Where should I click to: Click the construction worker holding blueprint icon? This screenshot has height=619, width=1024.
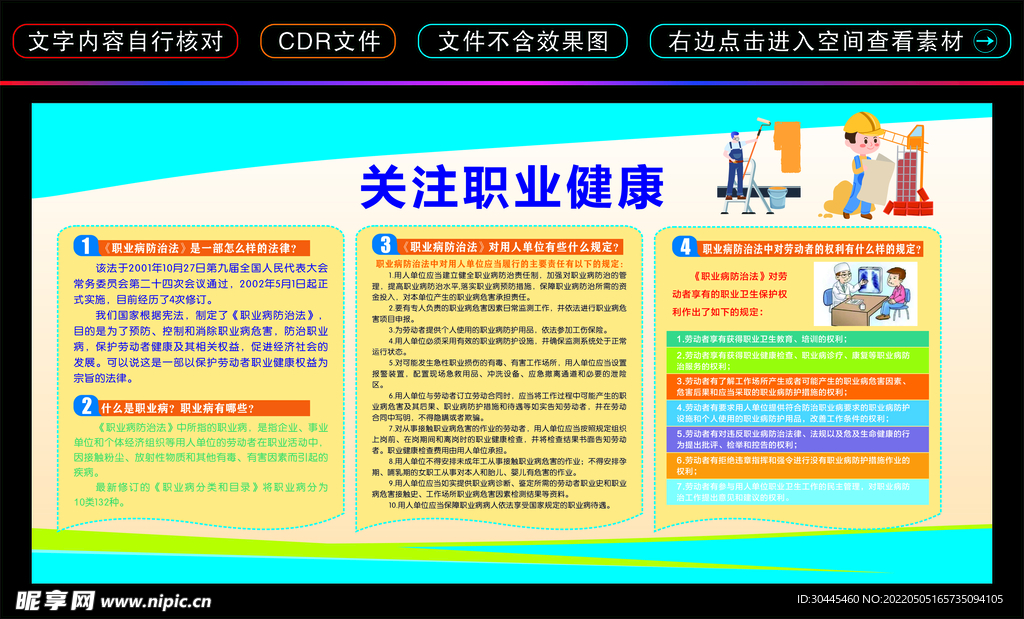point(862,170)
